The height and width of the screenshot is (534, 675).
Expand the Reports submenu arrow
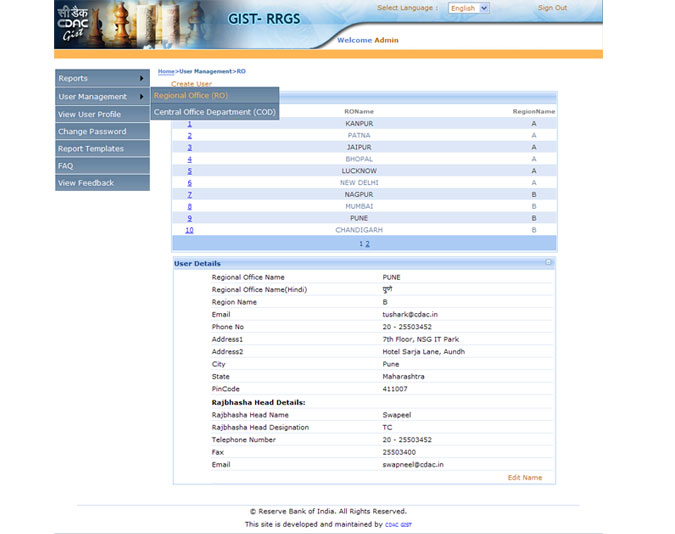[x=143, y=78]
